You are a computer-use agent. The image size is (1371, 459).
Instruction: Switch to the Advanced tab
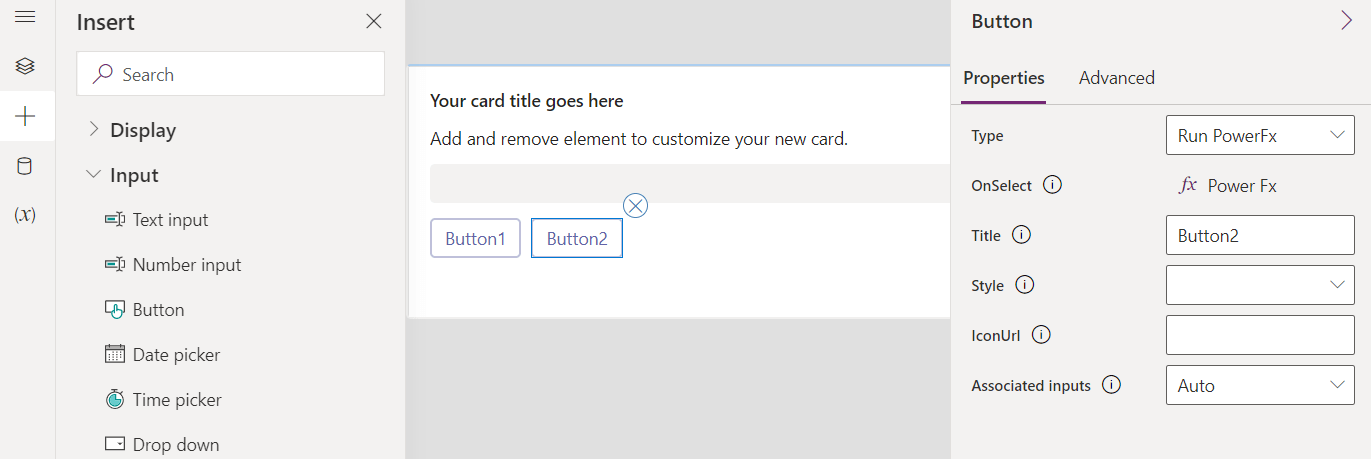pos(1116,78)
